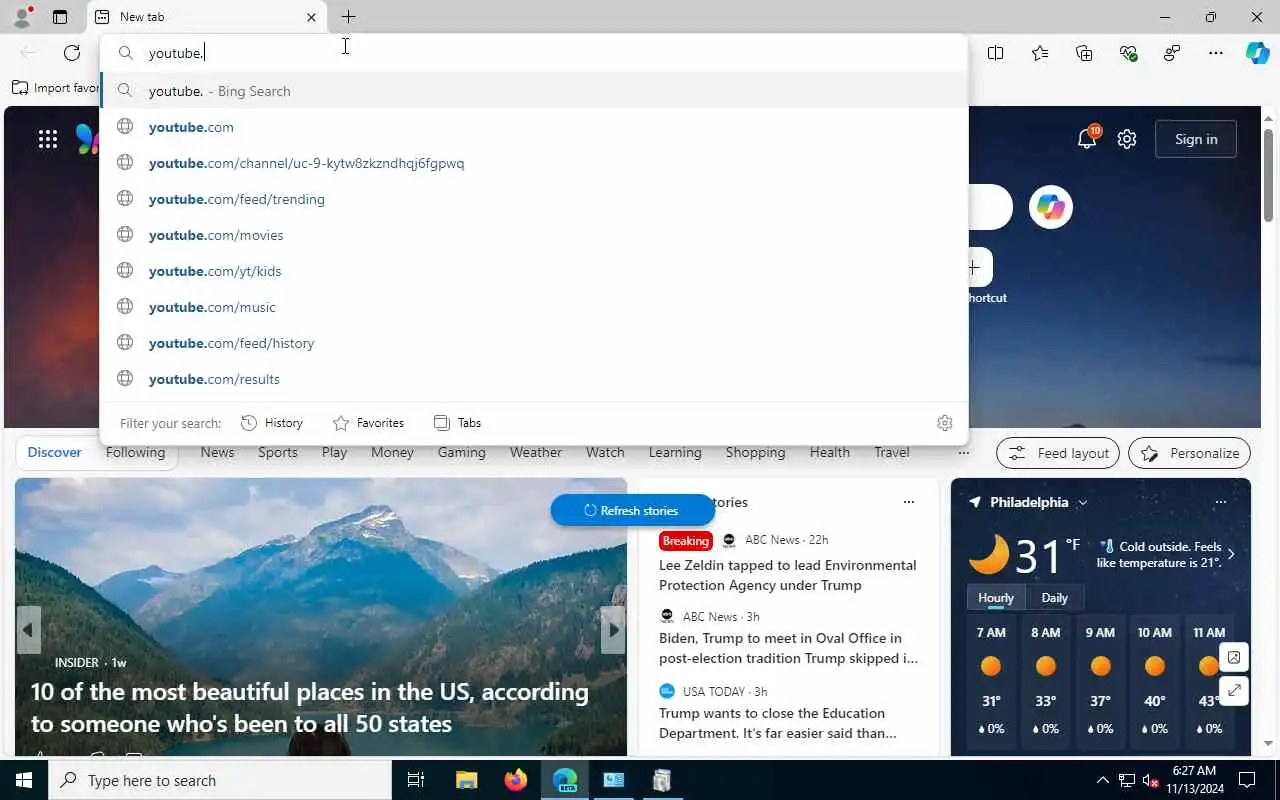This screenshot has height=800, width=1280.
Task: Select the Daily forecast tab
Action: pyautogui.click(x=1055, y=598)
